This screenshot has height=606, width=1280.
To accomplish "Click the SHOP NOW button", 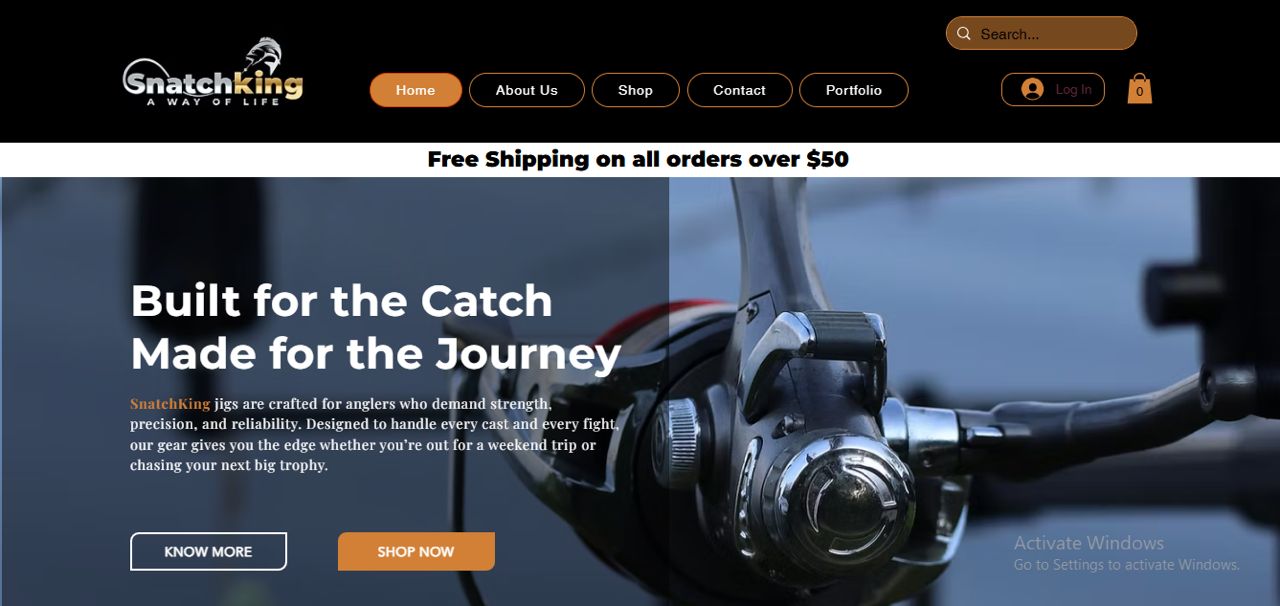I will point(416,551).
